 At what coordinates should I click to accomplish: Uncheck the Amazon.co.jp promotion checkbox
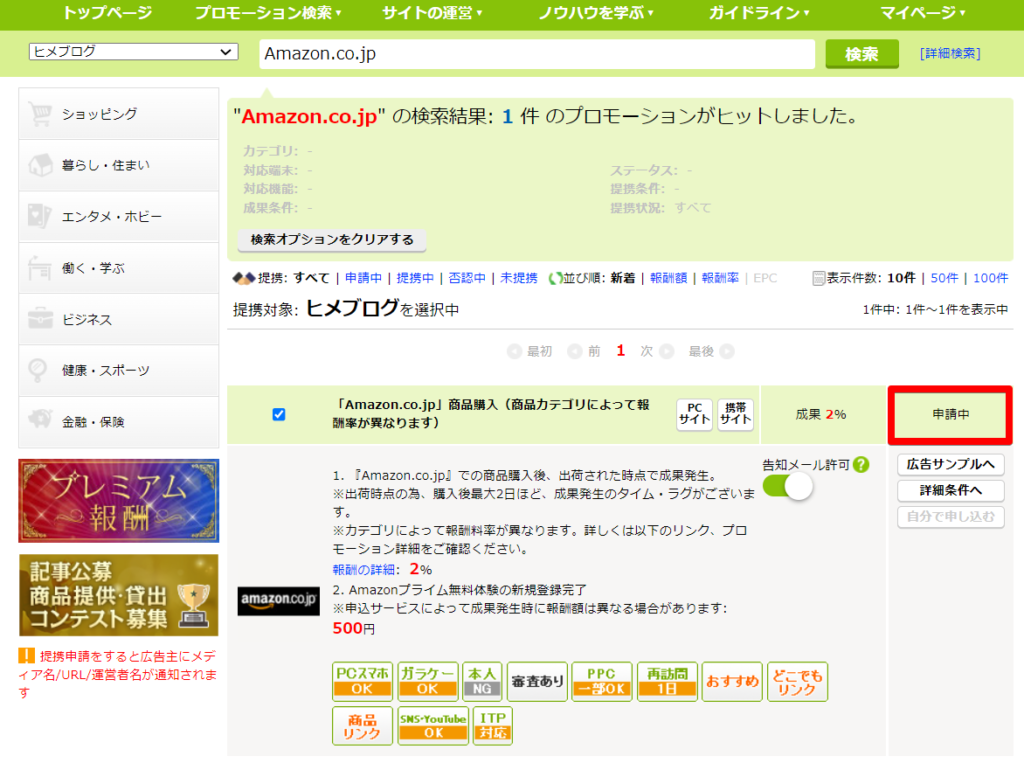(x=279, y=414)
